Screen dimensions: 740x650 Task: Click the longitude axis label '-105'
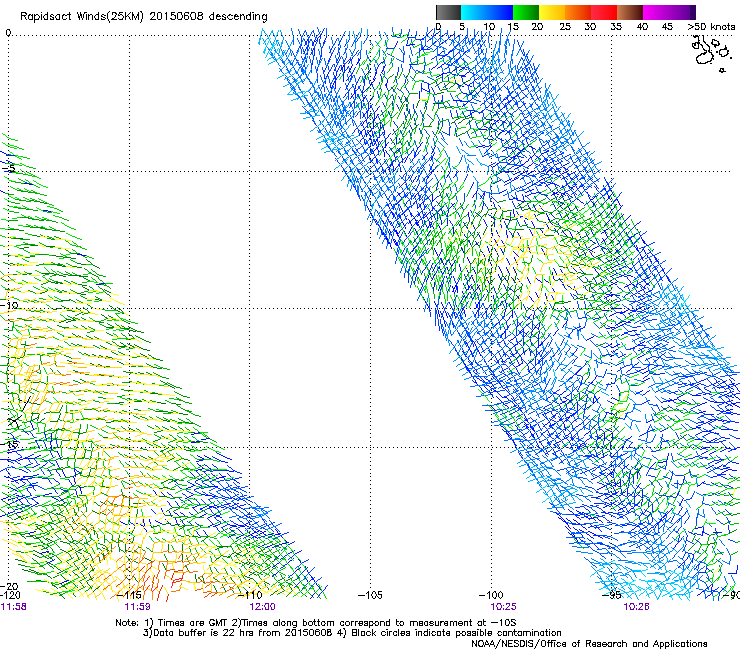(x=370, y=595)
